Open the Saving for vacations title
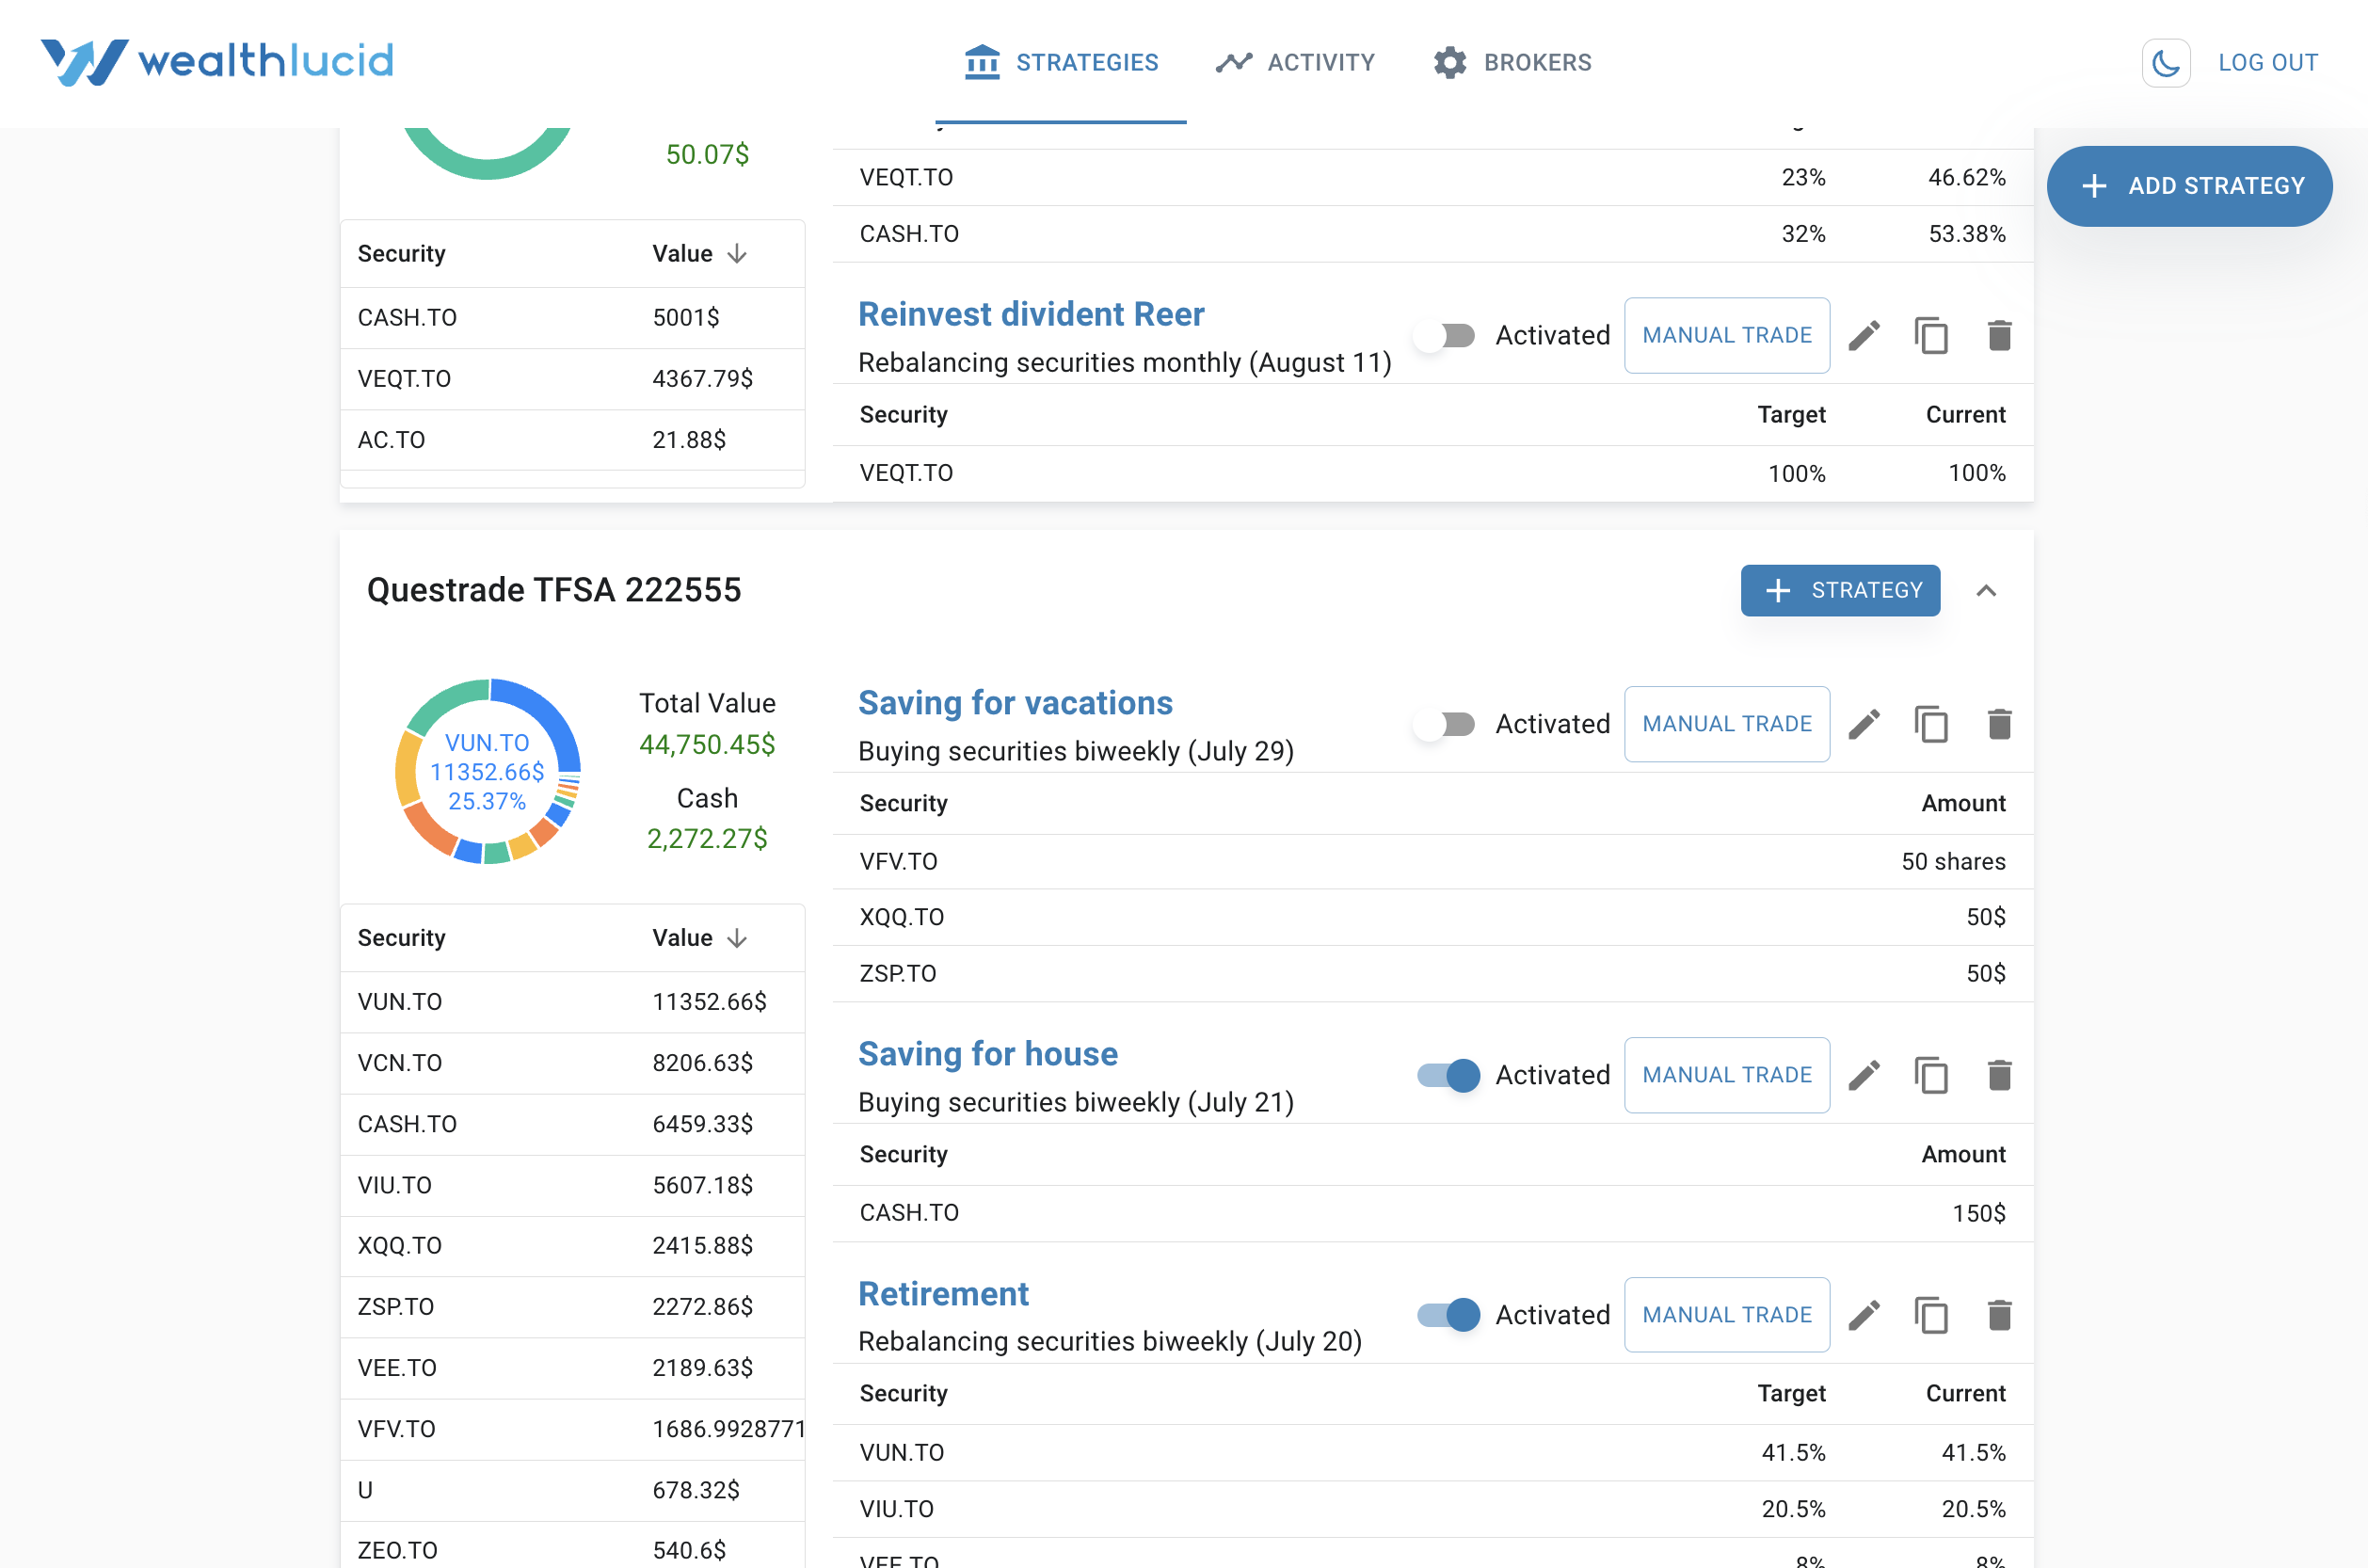Screen dimensions: 2368x1568 (x=1015, y=703)
